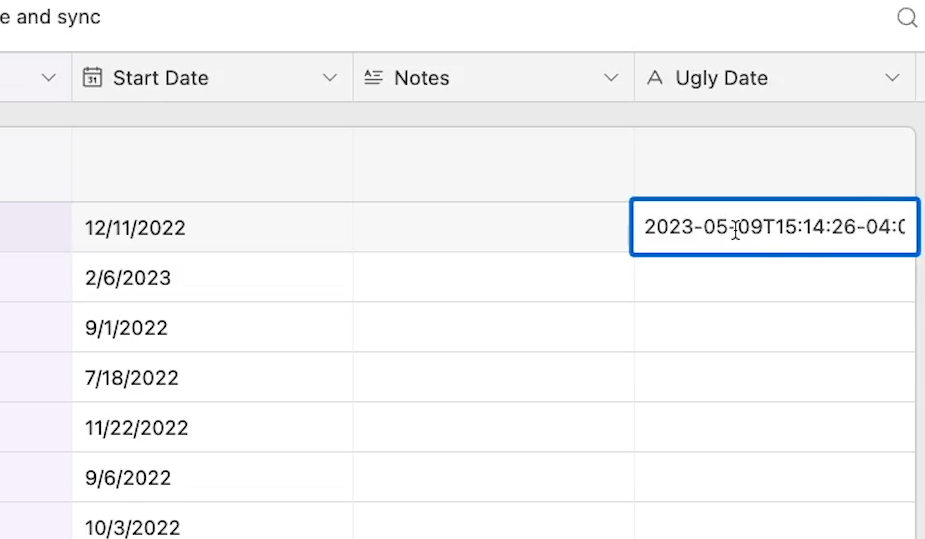Click Notes cell beside 2/6/2023

coord(494,277)
